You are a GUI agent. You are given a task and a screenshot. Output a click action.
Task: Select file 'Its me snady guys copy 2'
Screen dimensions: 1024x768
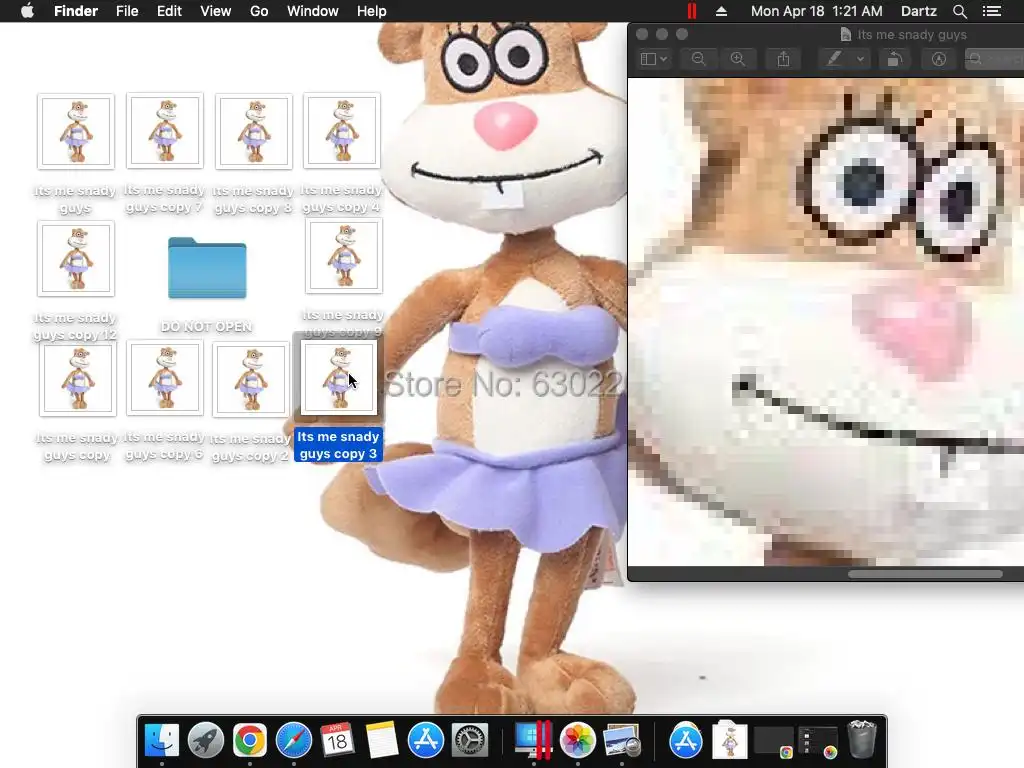tap(251, 379)
